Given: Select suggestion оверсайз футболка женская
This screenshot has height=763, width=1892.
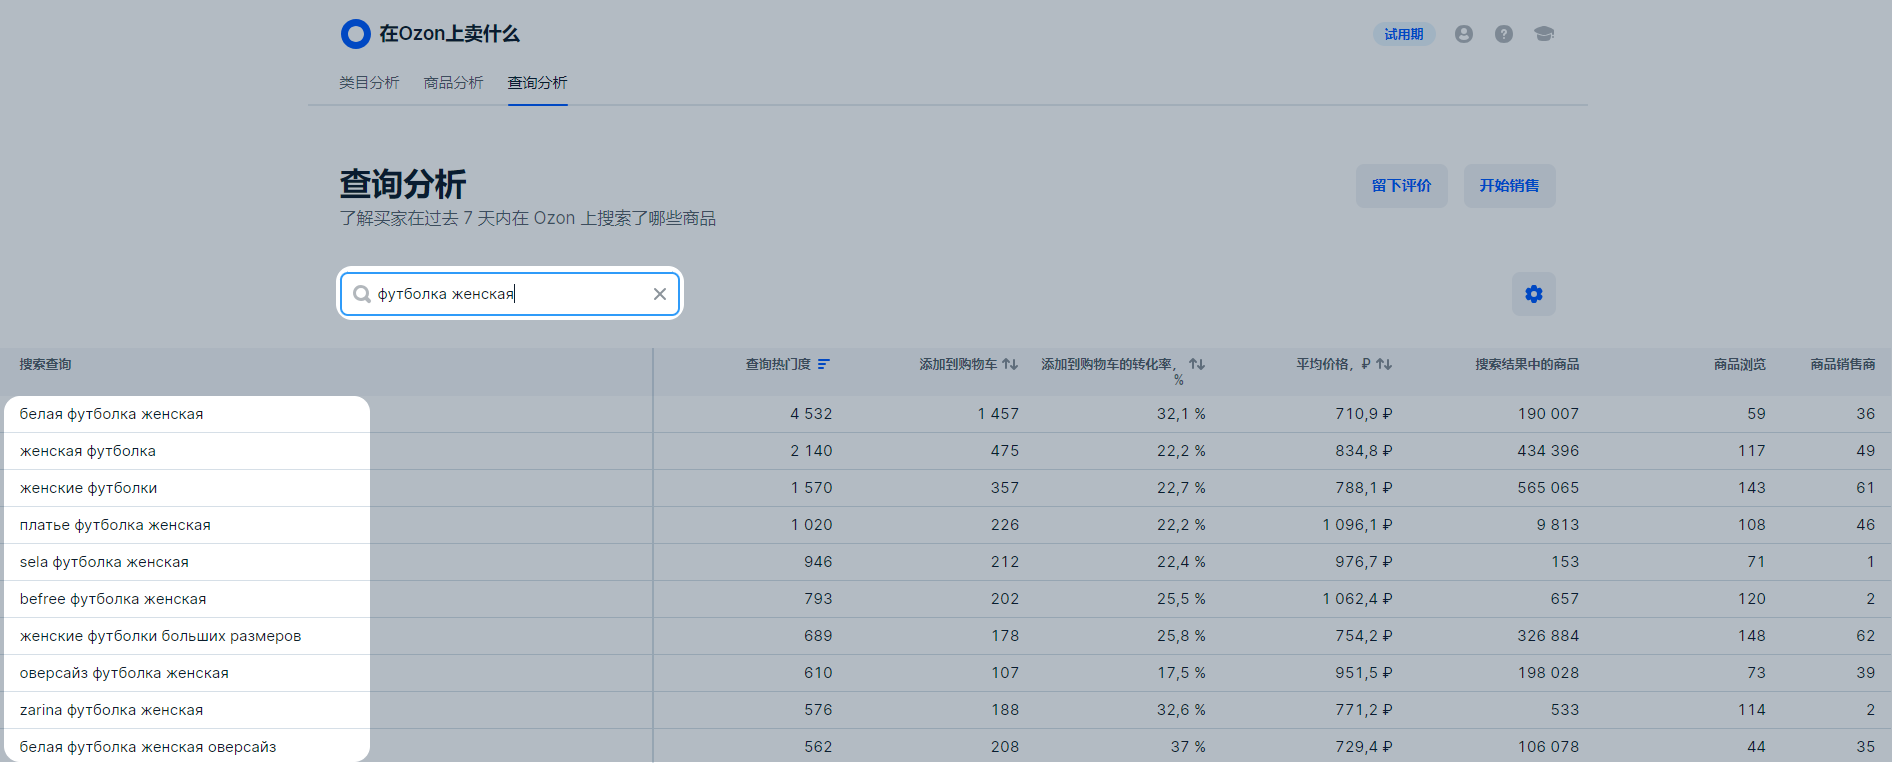Looking at the screenshot, I should pyautogui.click(x=124, y=673).
